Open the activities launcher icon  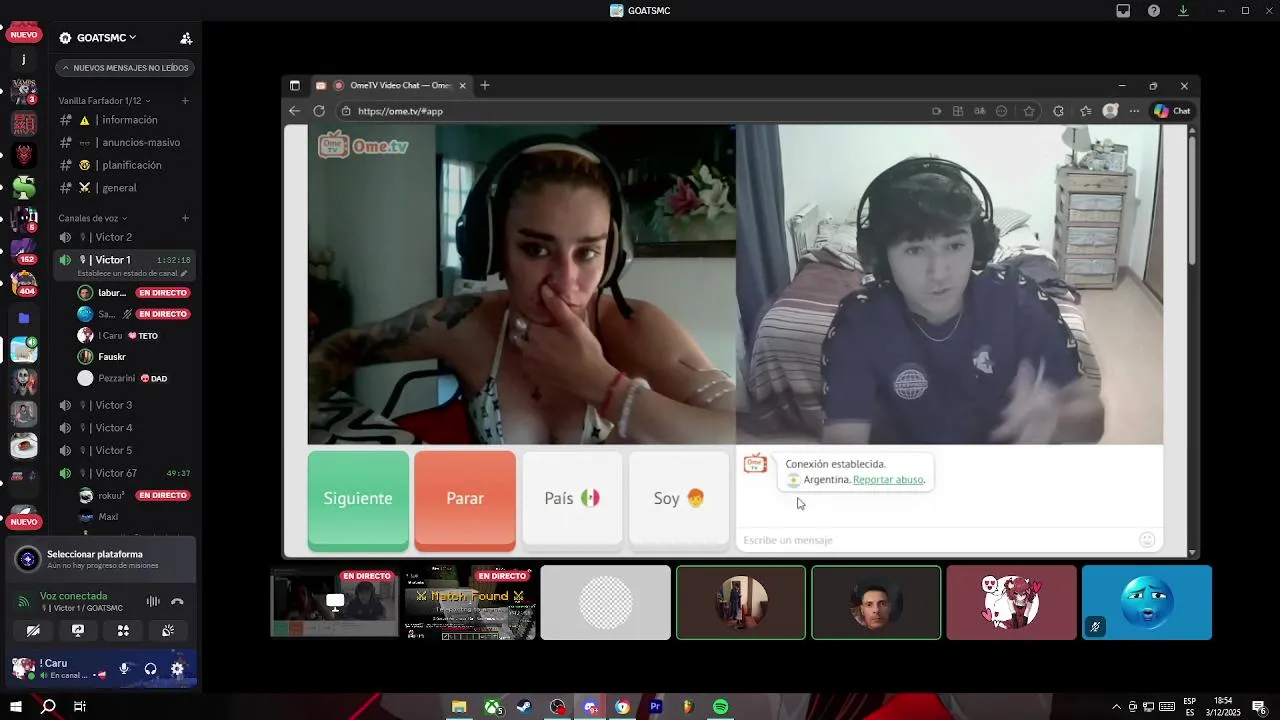[x=123, y=631]
